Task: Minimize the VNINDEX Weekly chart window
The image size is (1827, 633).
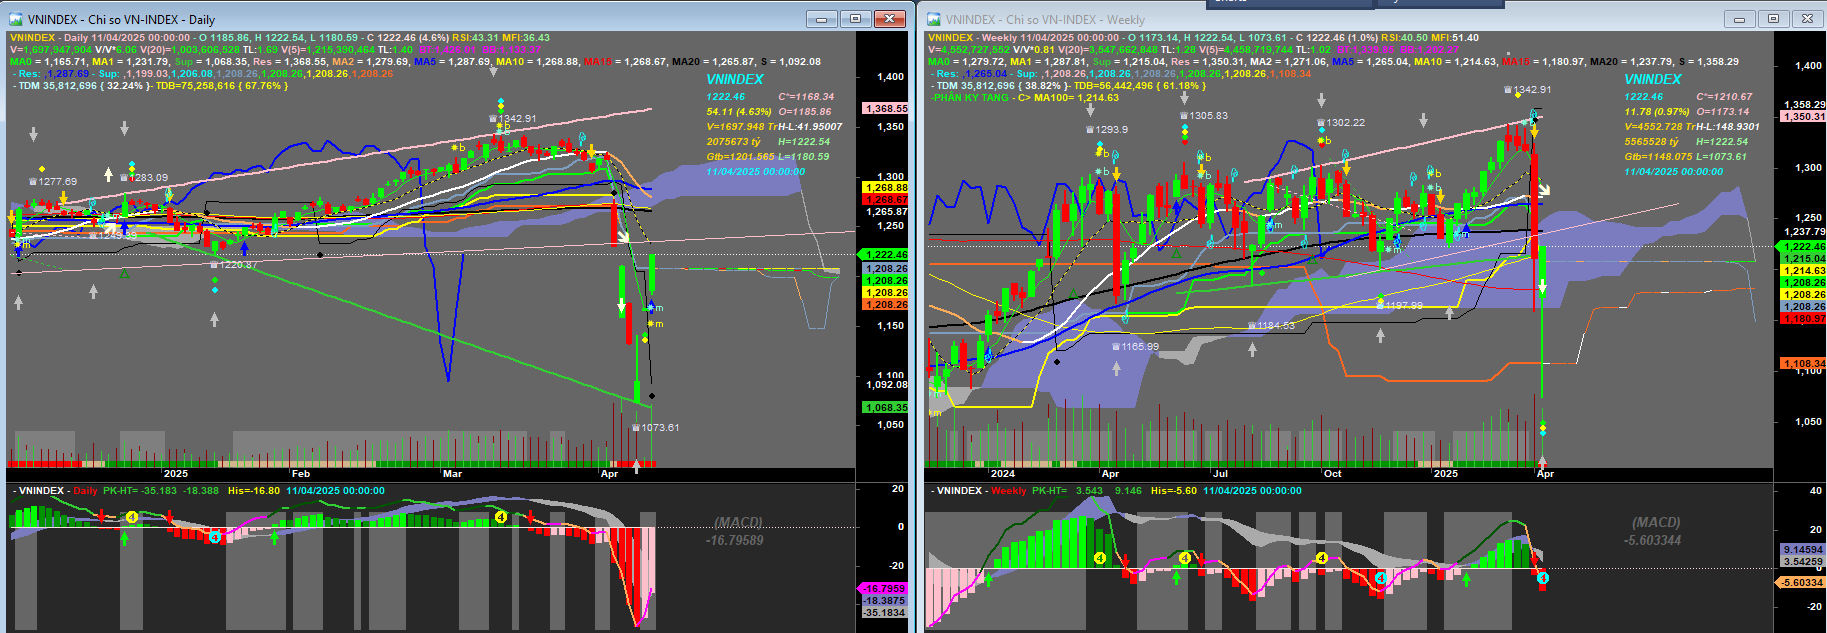Action: click(x=1739, y=19)
